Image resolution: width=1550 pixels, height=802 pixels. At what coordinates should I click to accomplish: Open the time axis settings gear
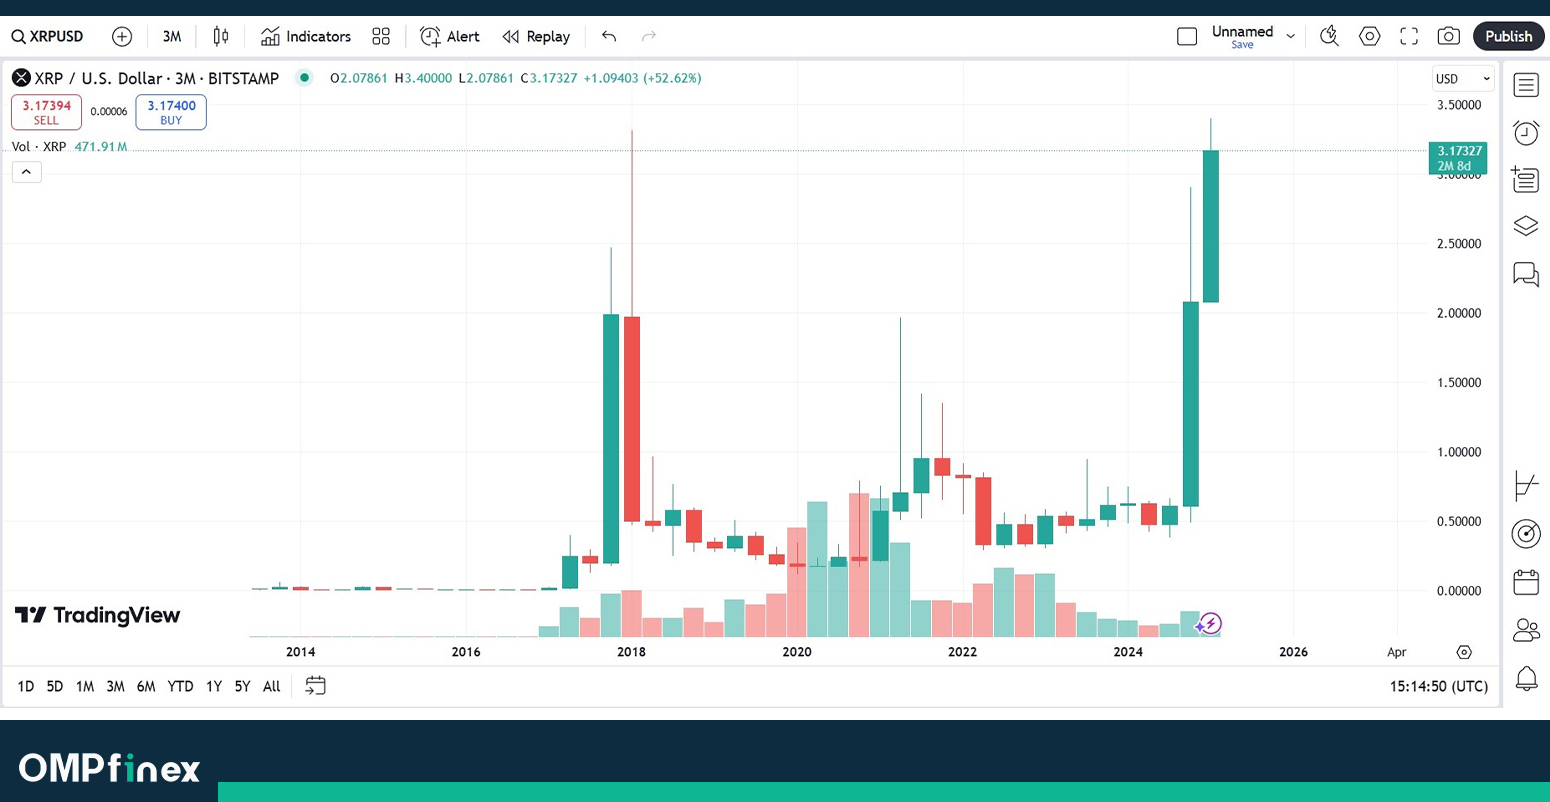pyautogui.click(x=1464, y=652)
